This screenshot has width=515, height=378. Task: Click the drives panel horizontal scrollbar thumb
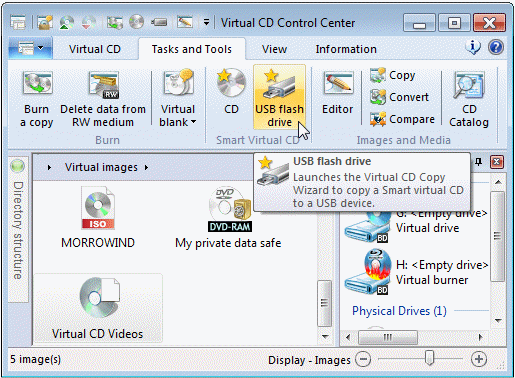coord(388,337)
